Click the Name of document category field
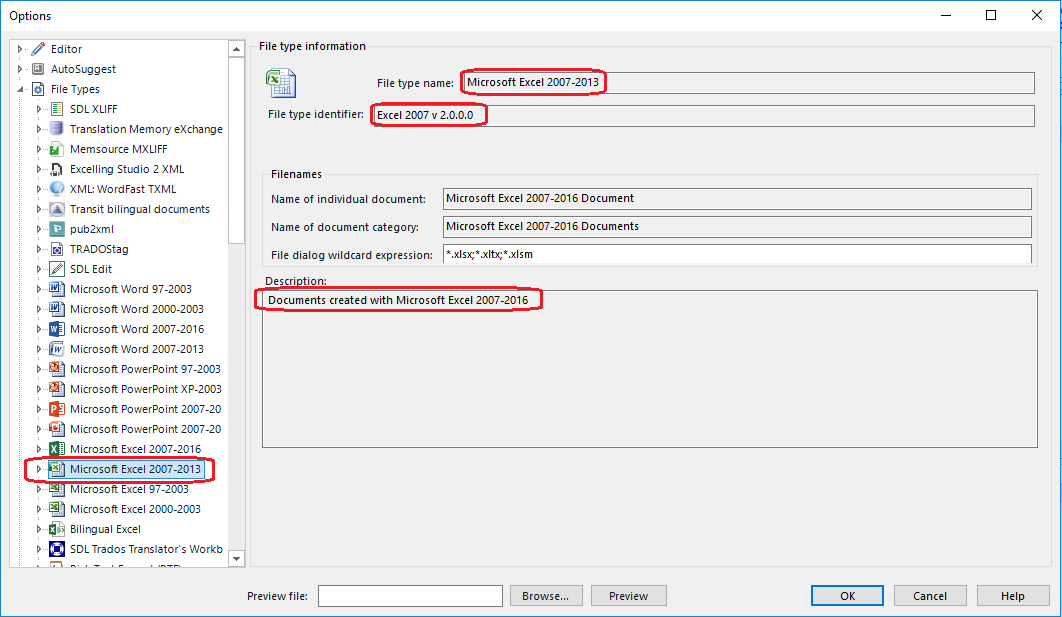The width and height of the screenshot is (1062, 617). [x=737, y=226]
